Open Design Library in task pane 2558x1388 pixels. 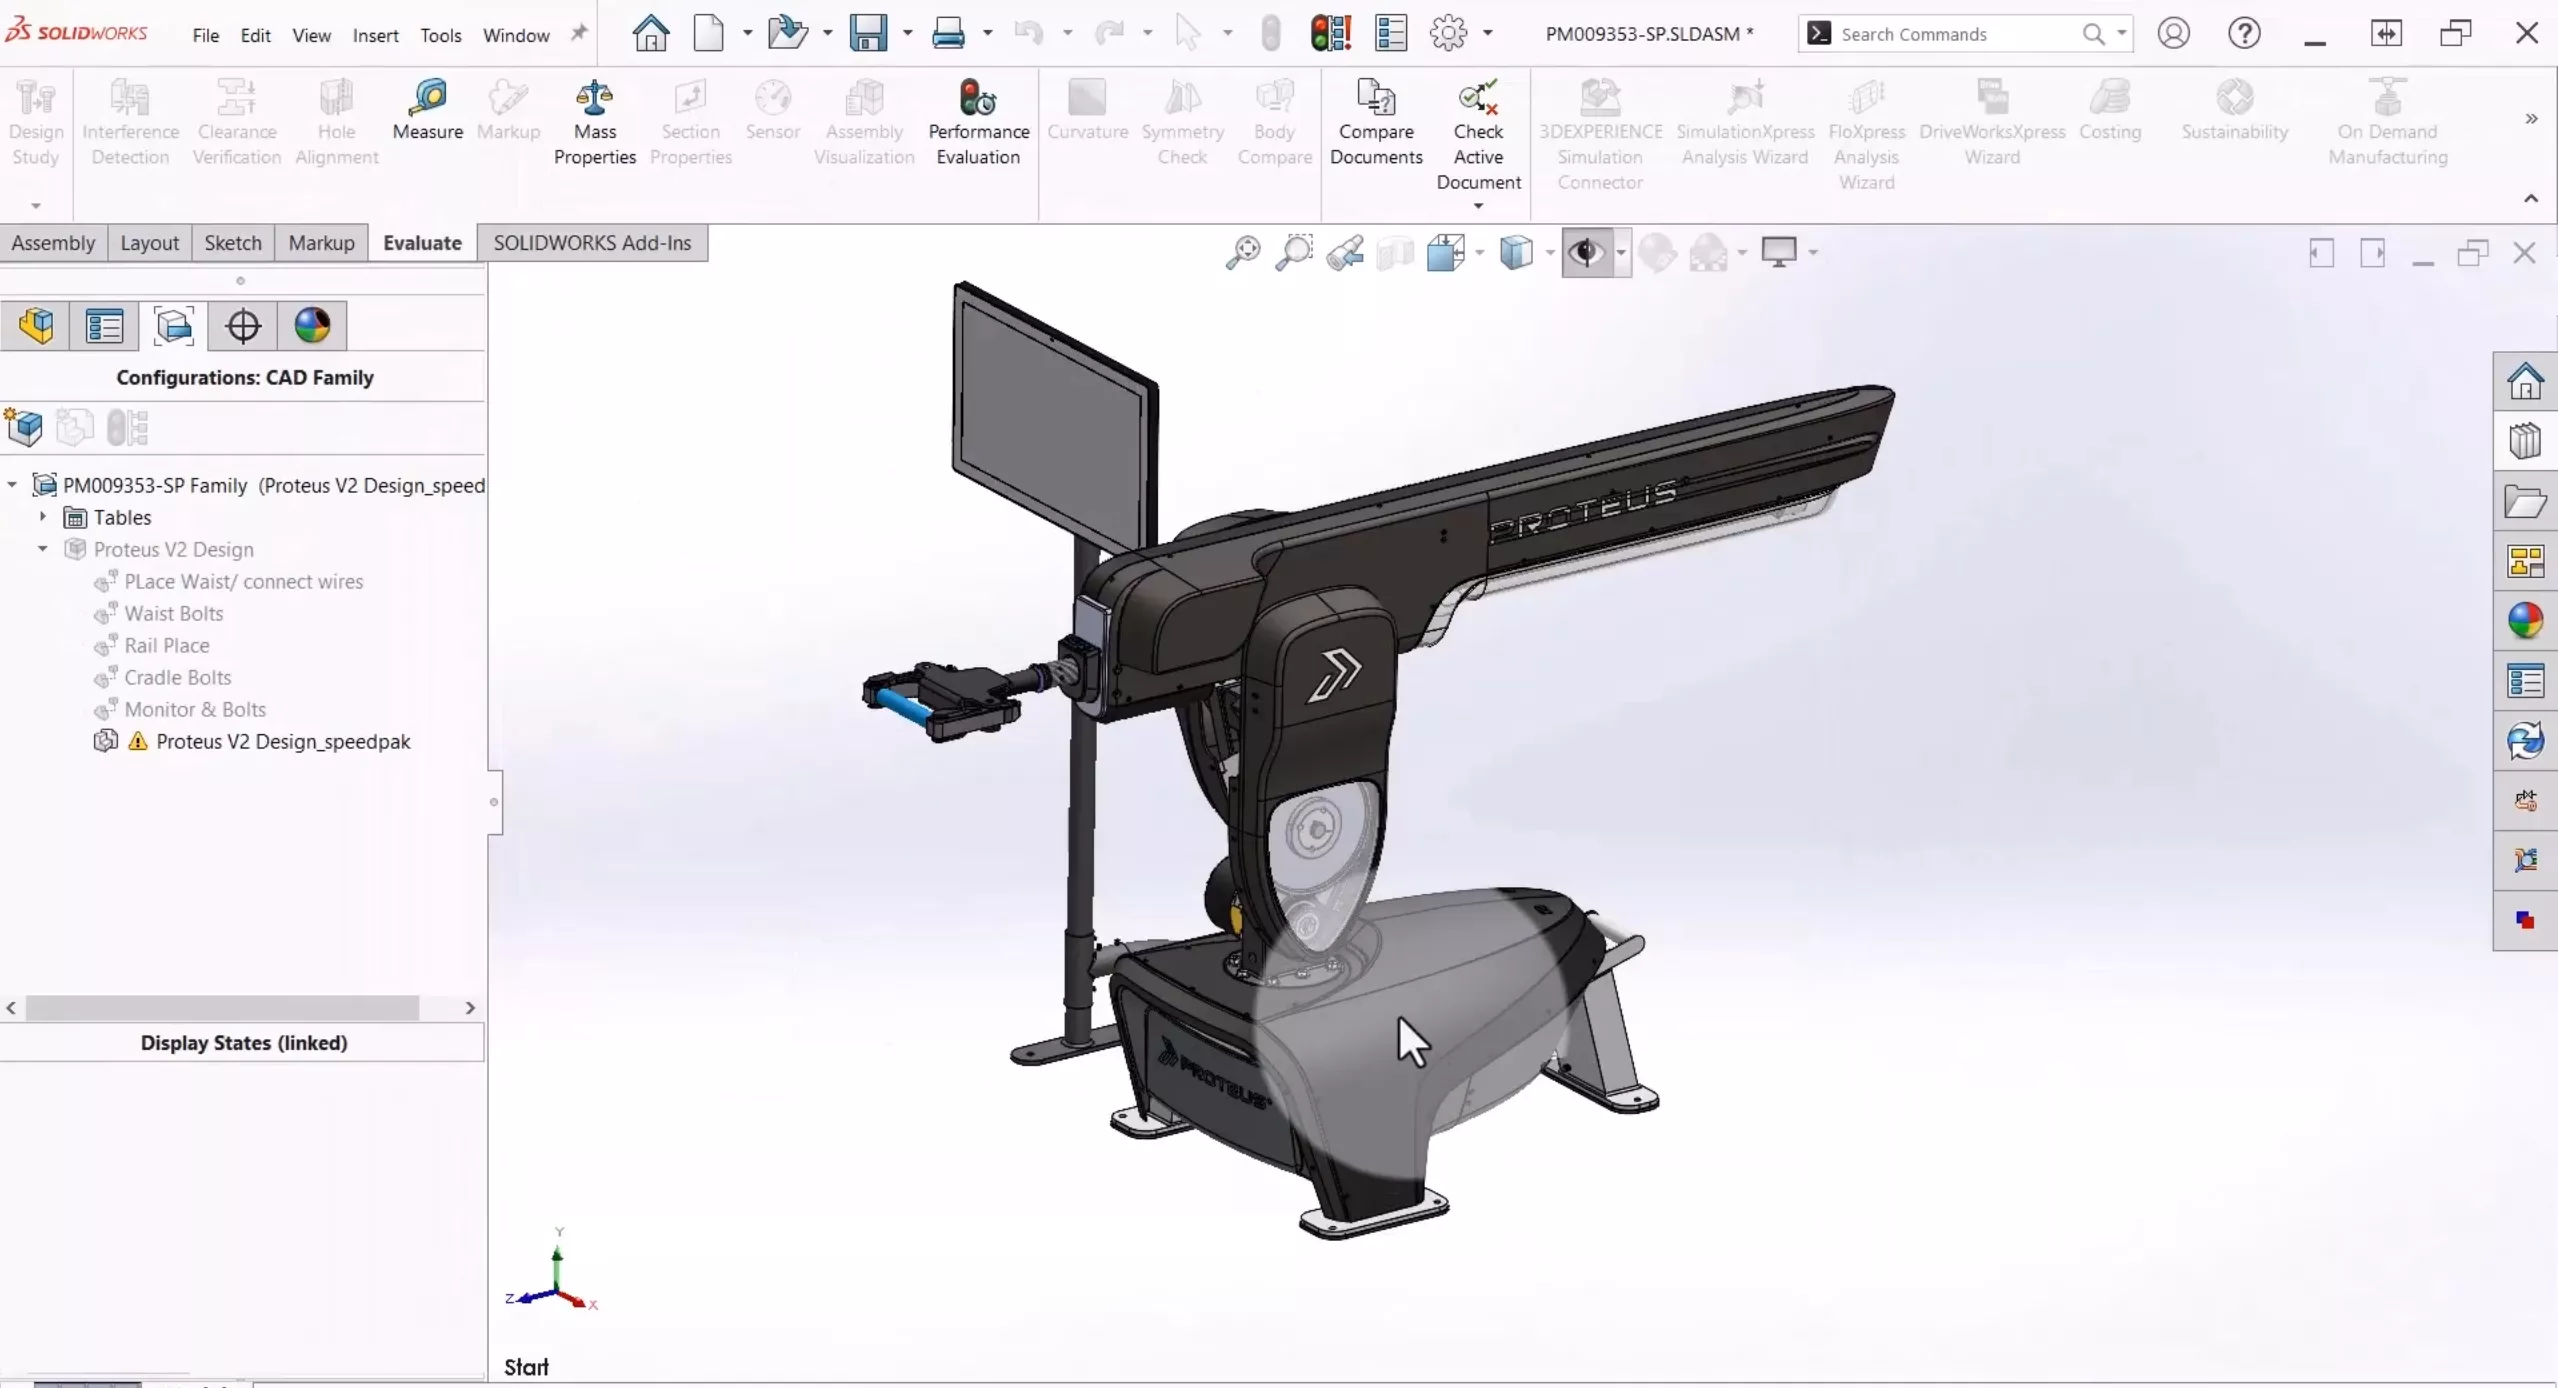pos(2525,441)
